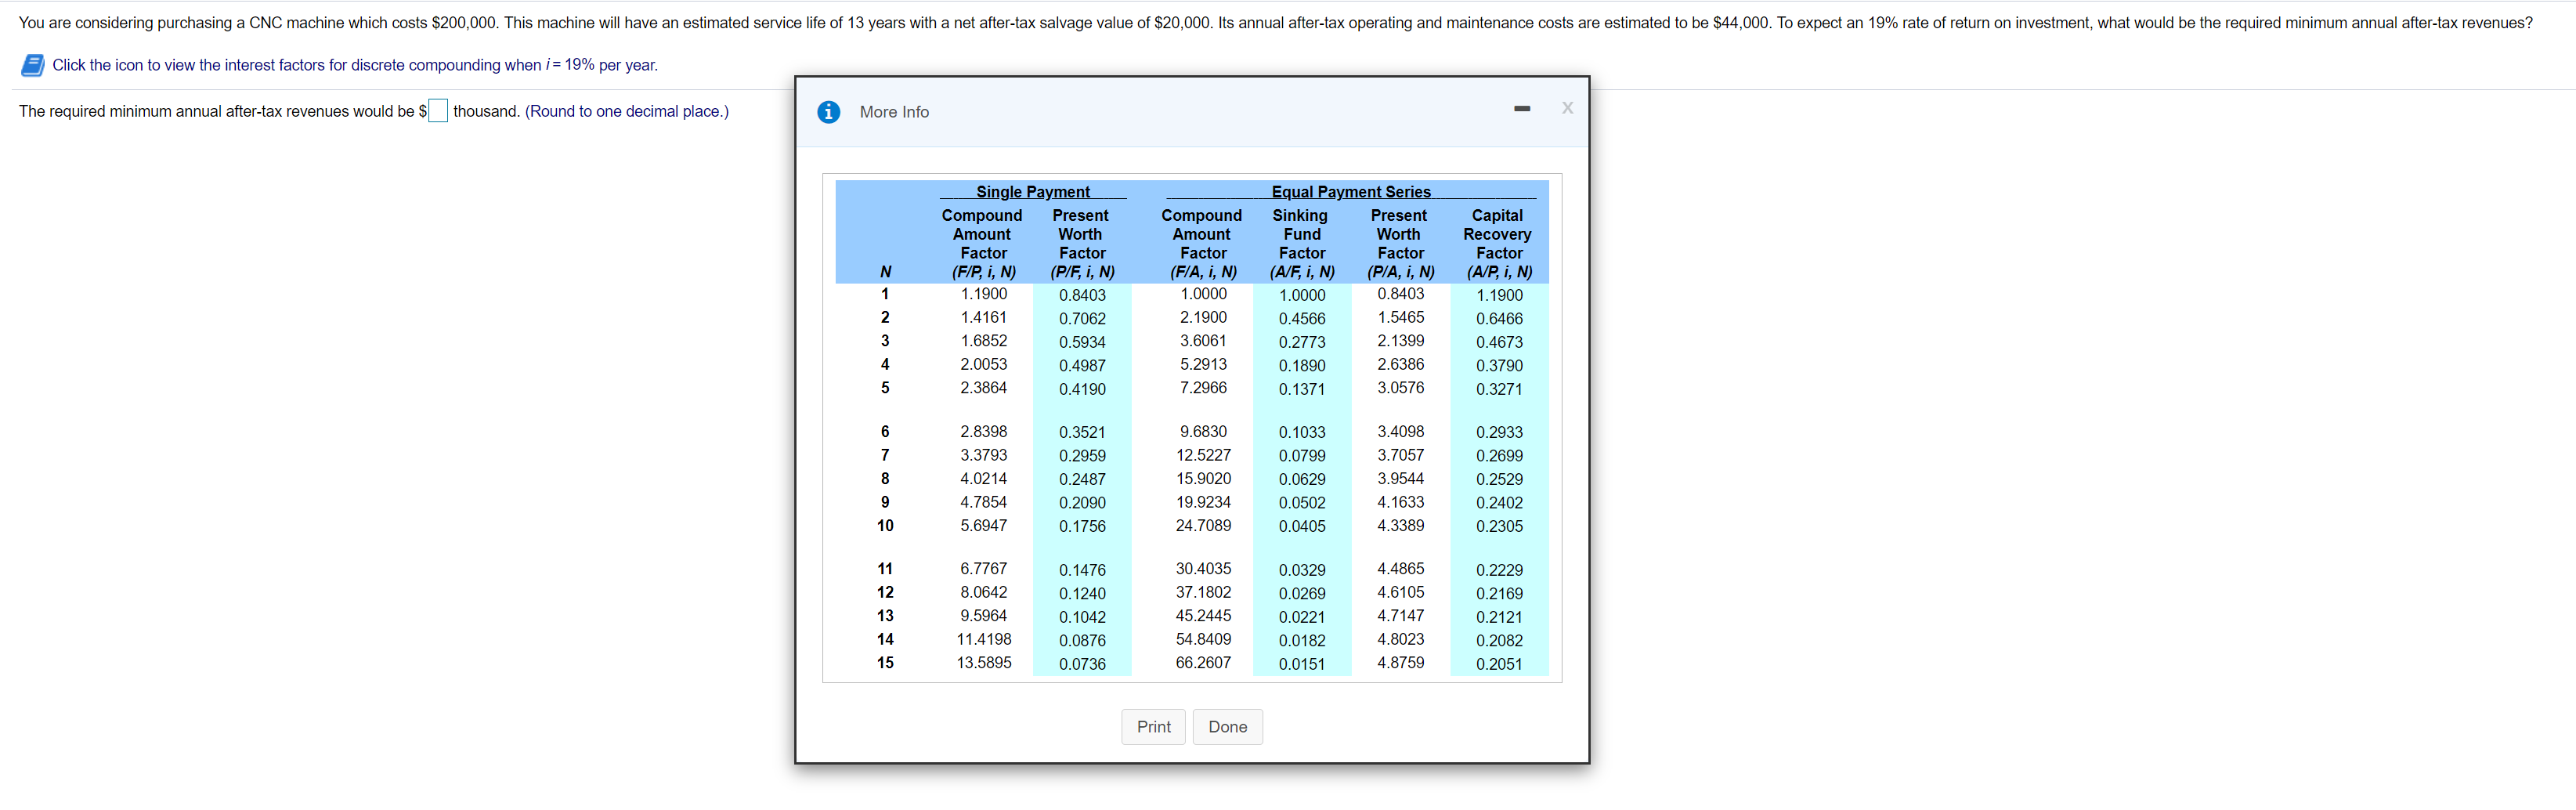Click the value 0.2229 in row 11
The width and height of the screenshot is (2576, 810).
(x=1499, y=571)
